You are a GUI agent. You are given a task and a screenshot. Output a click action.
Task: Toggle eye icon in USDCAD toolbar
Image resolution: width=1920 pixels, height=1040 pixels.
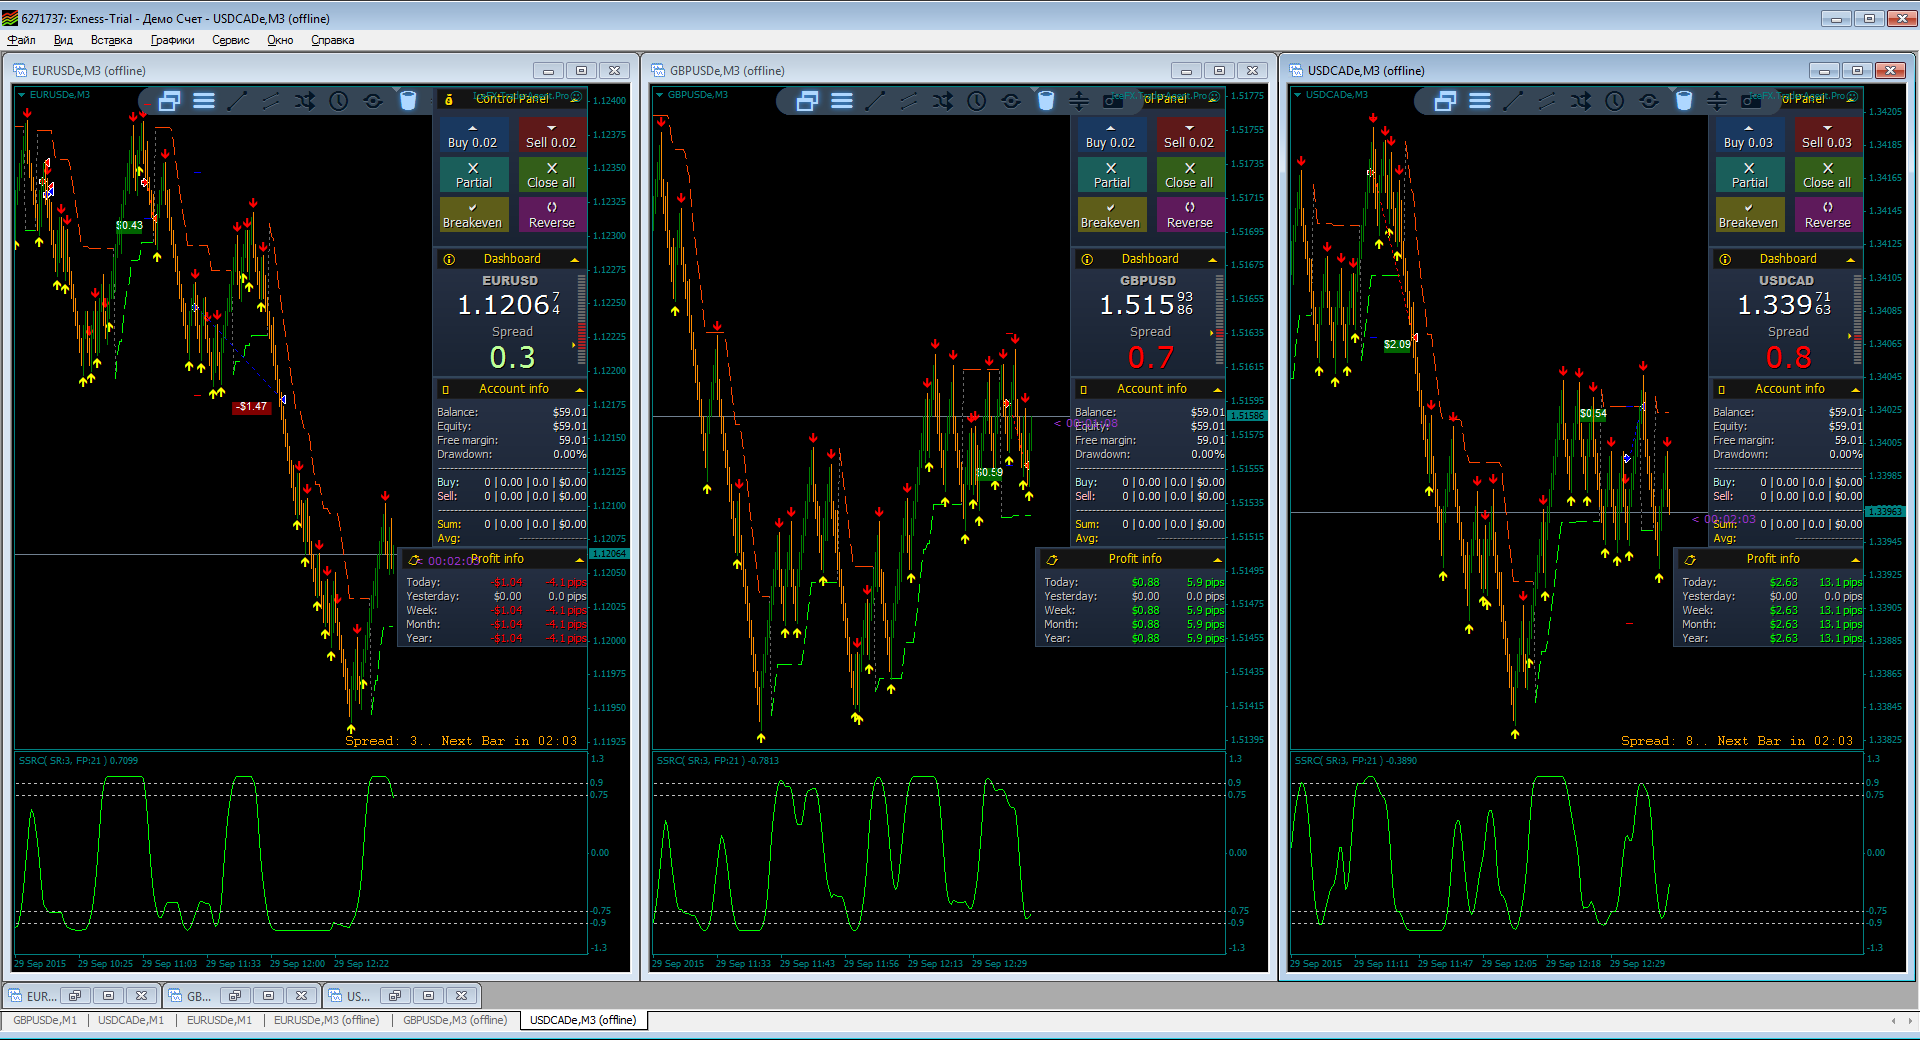point(1649,101)
